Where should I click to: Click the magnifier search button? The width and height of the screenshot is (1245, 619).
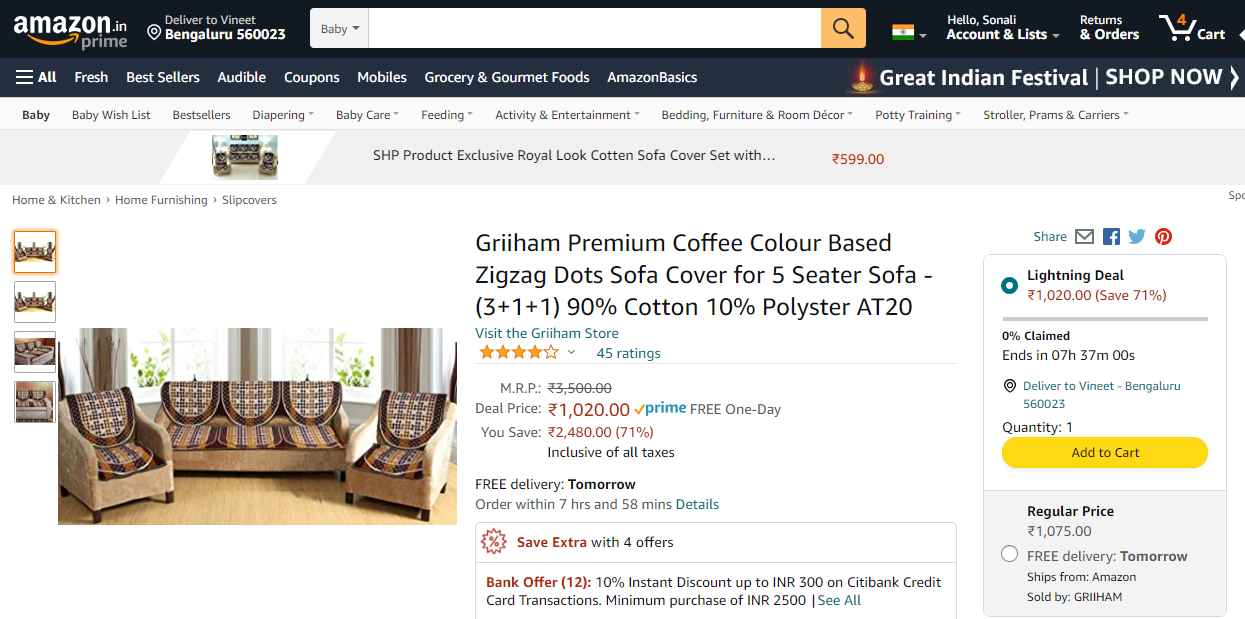point(843,28)
